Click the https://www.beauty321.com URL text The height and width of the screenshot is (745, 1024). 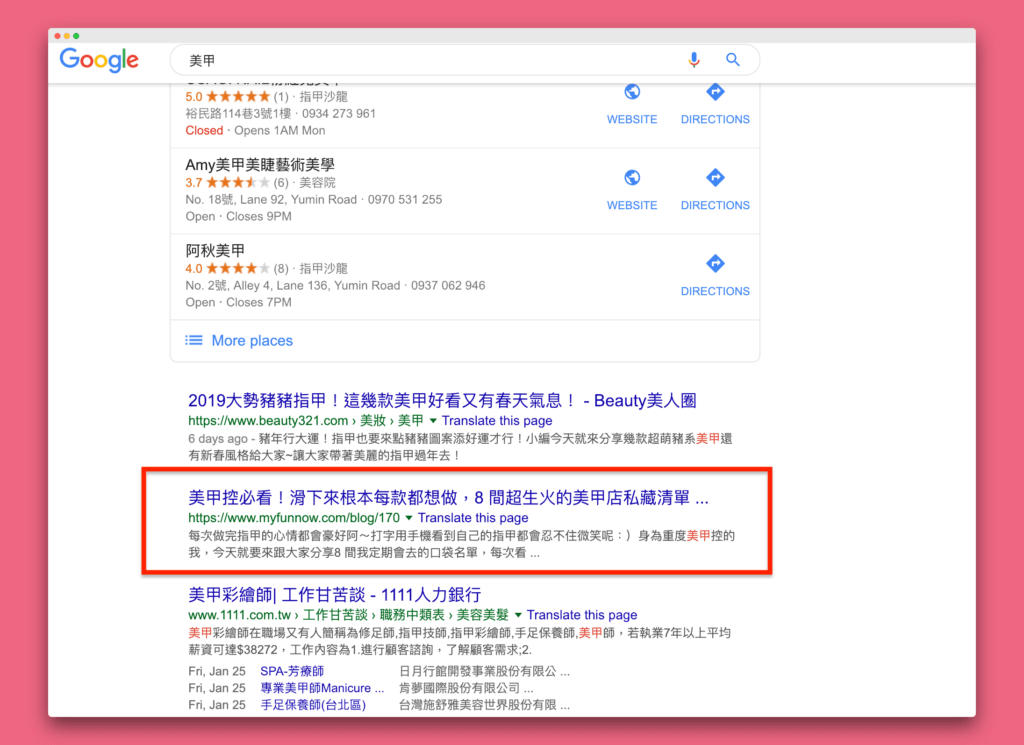point(268,420)
